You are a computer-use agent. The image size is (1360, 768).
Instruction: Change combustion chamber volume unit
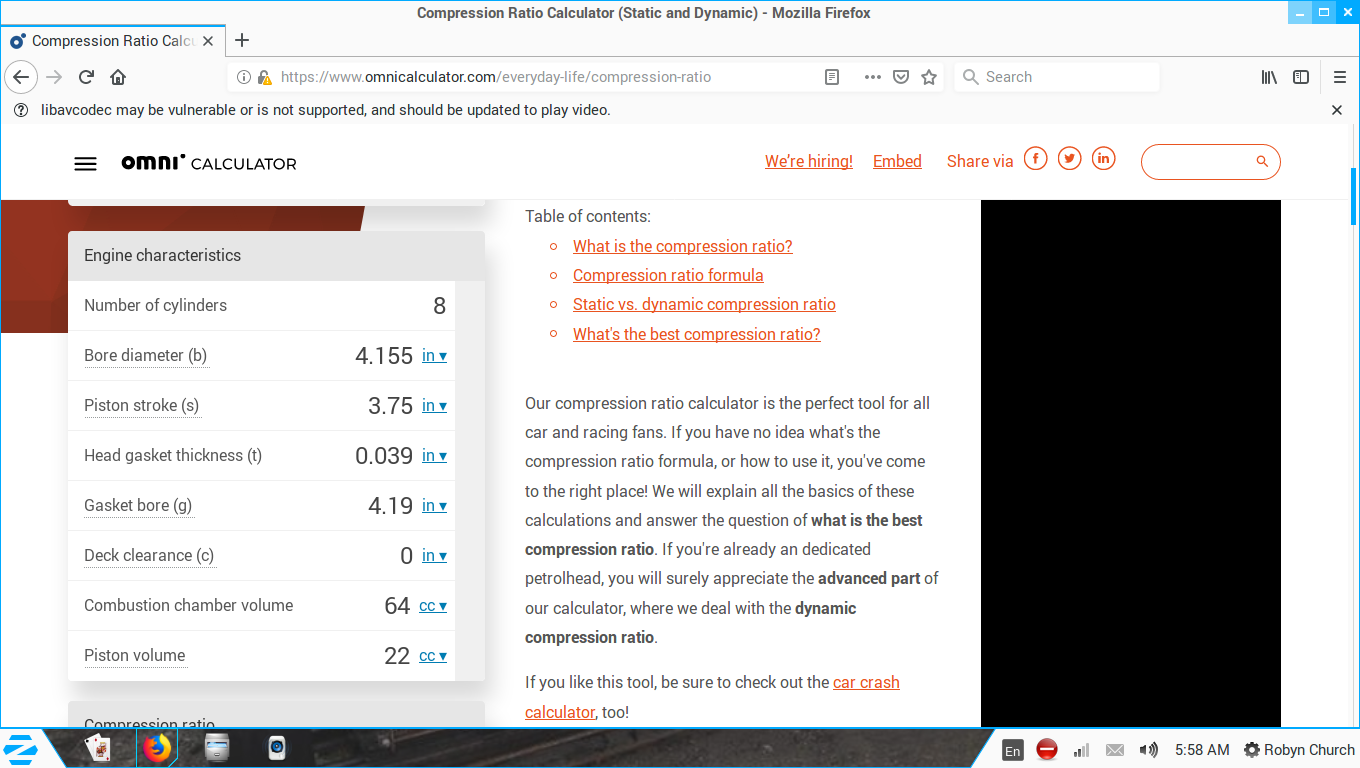tap(433, 605)
